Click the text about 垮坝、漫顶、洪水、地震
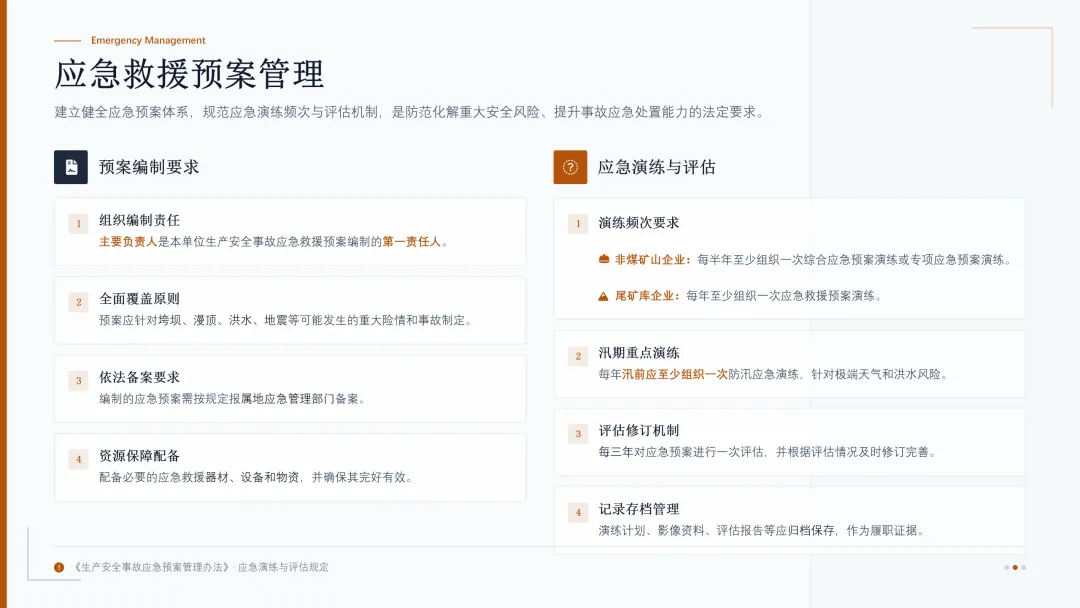 pos(285,320)
